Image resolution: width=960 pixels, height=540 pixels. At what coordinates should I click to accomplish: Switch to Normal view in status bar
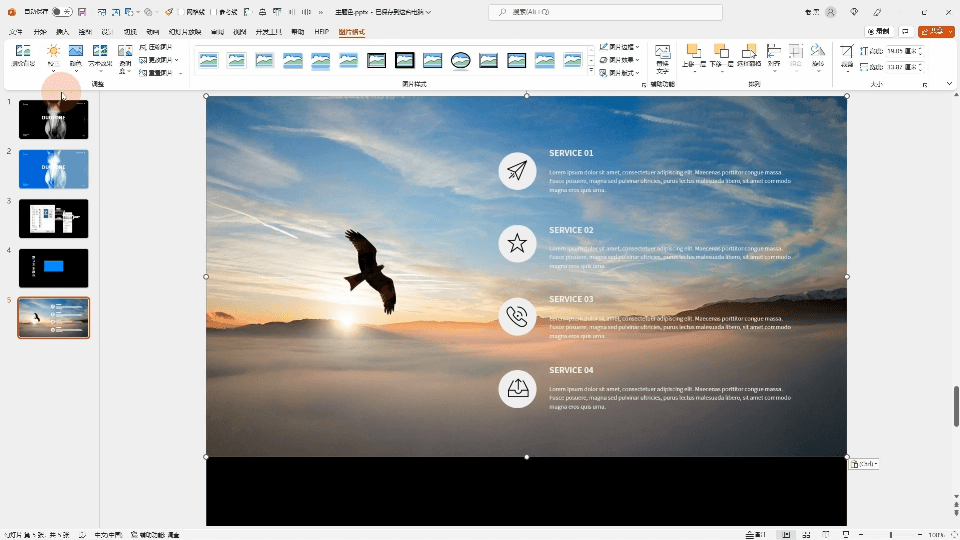(x=786, y=534)
